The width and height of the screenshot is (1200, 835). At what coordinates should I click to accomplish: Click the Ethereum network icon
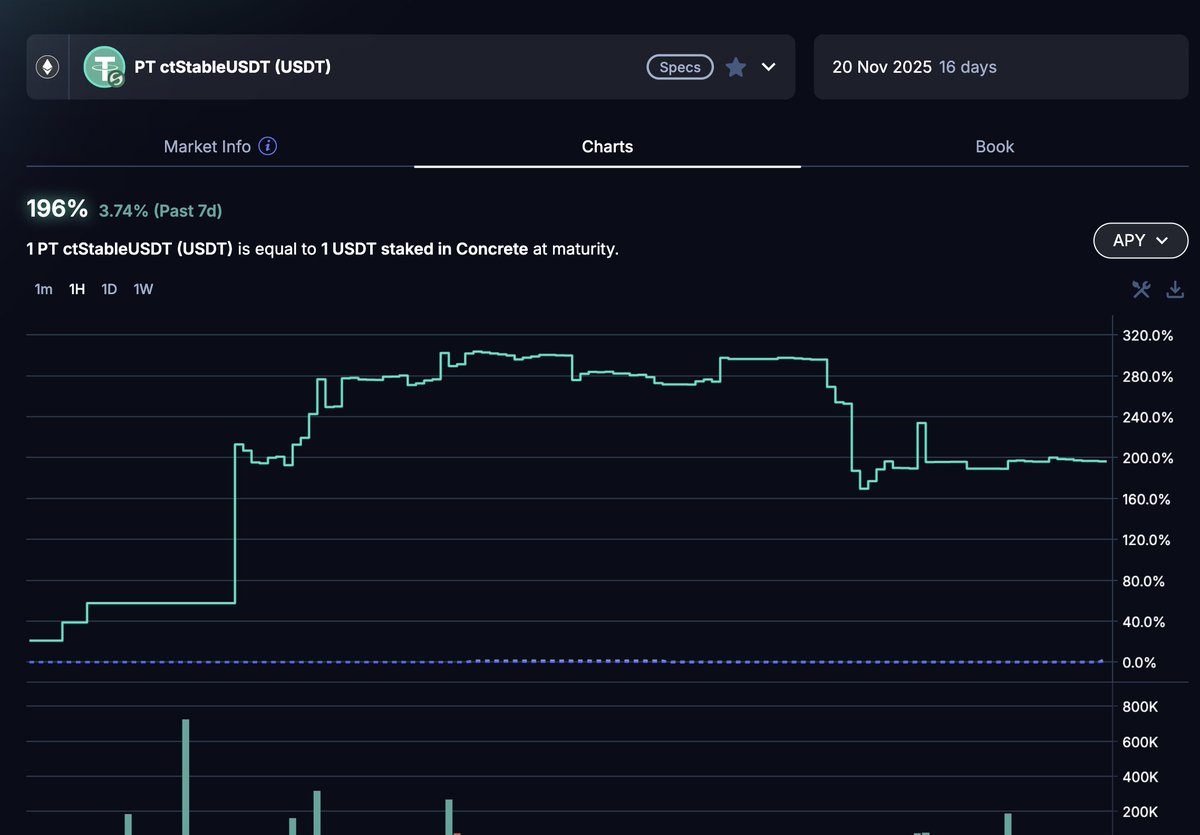click(47, 67)
